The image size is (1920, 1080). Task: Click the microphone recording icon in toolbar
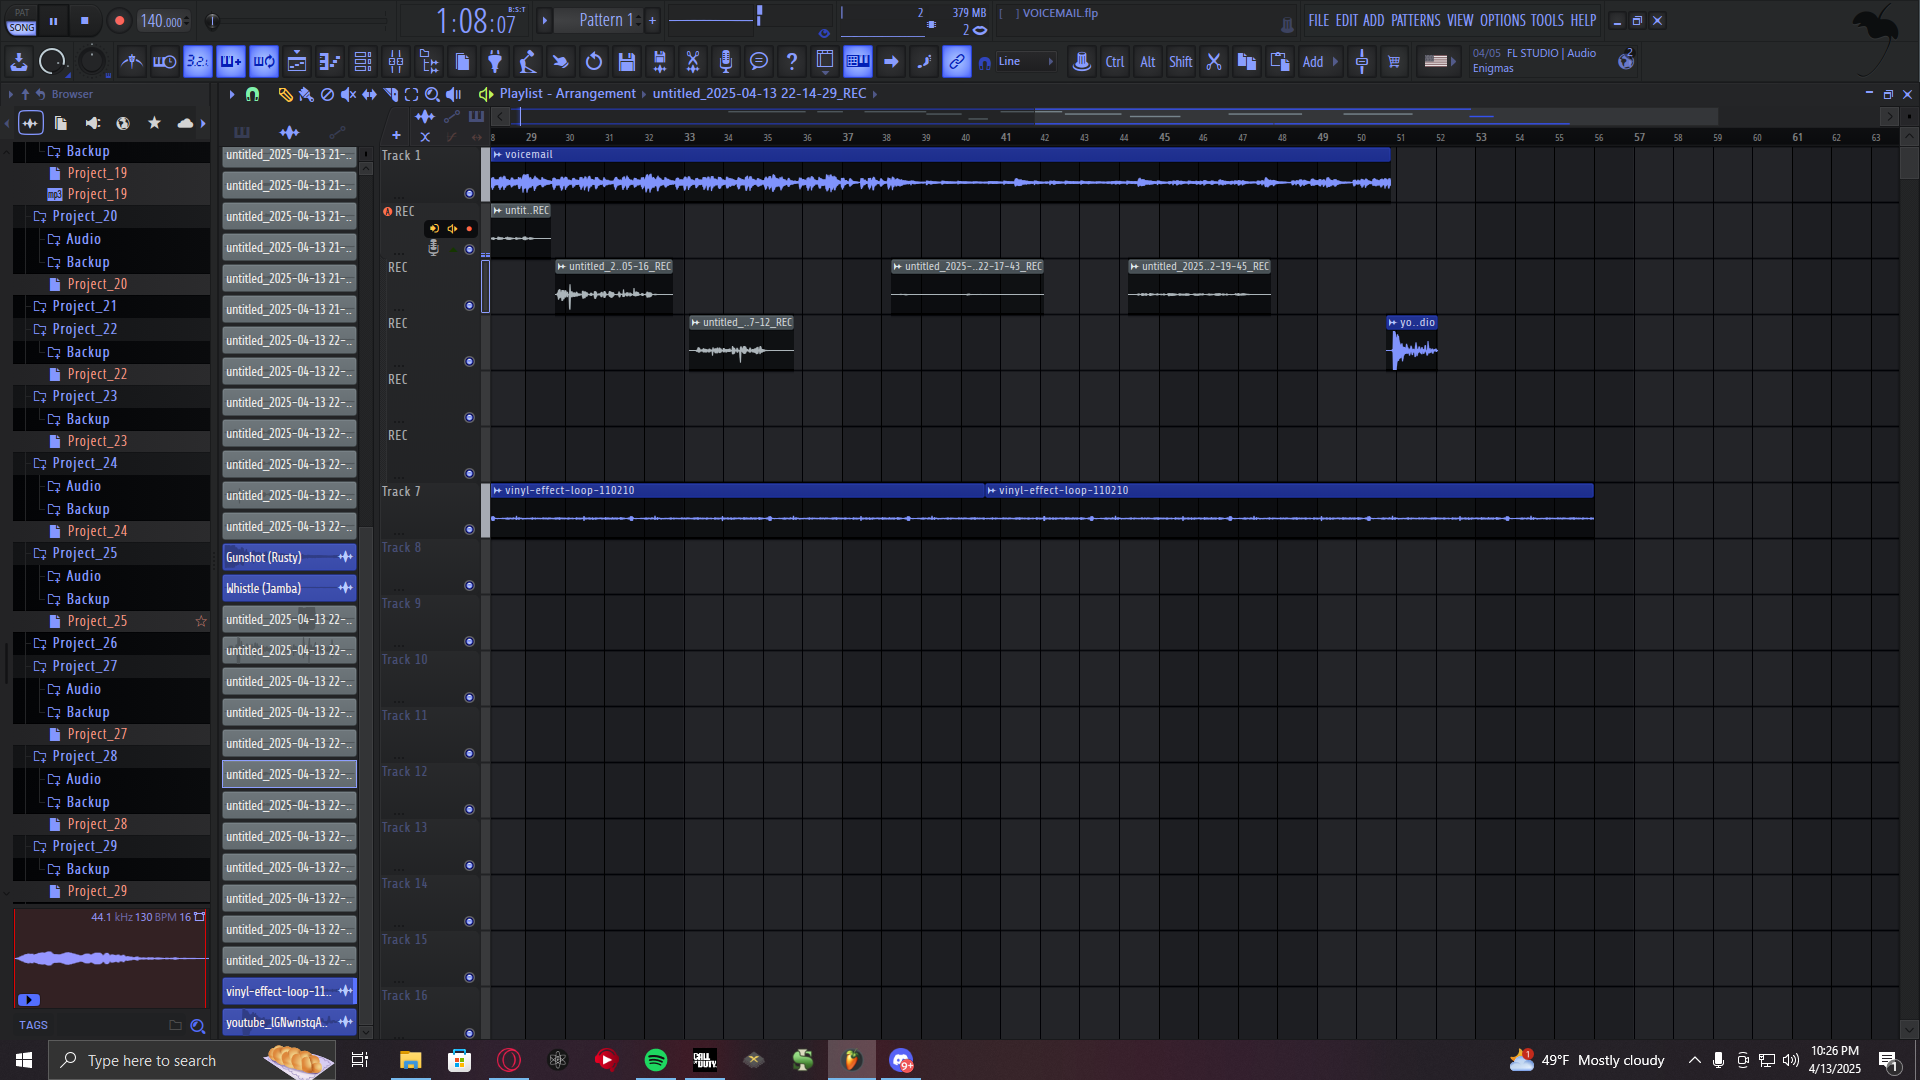726,62
